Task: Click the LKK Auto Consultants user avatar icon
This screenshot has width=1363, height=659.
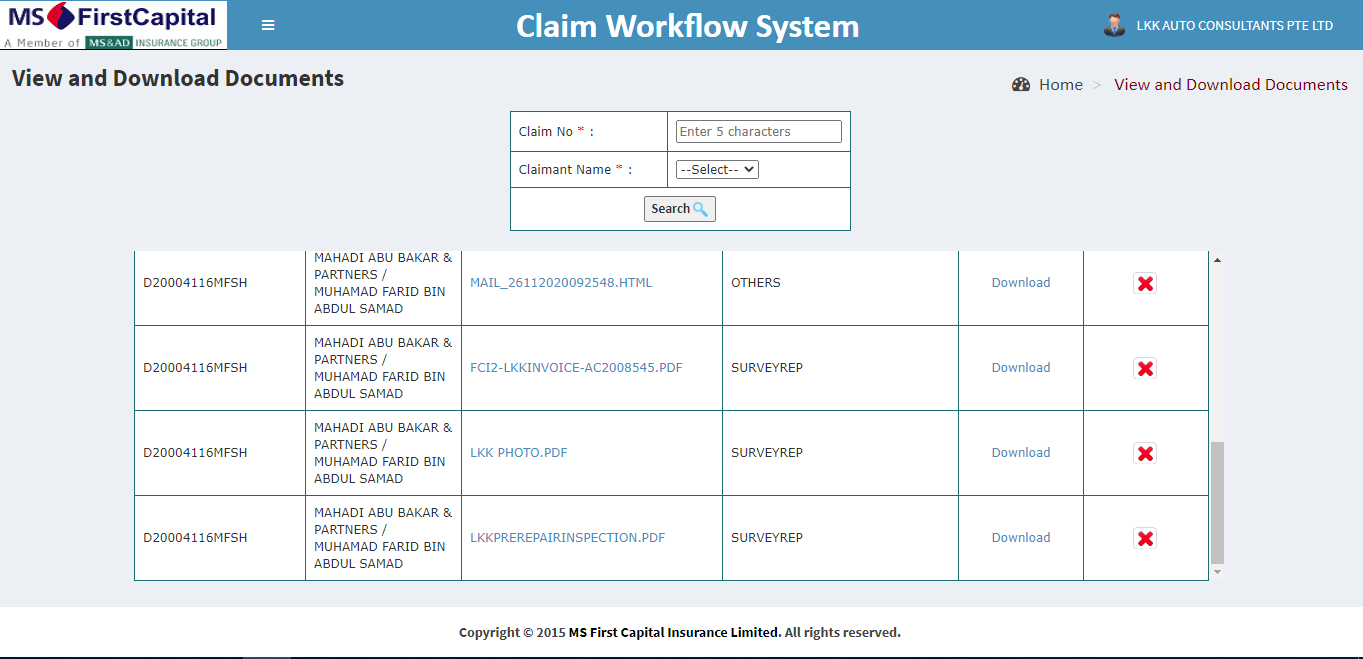Action: [x=1114, y=25]
